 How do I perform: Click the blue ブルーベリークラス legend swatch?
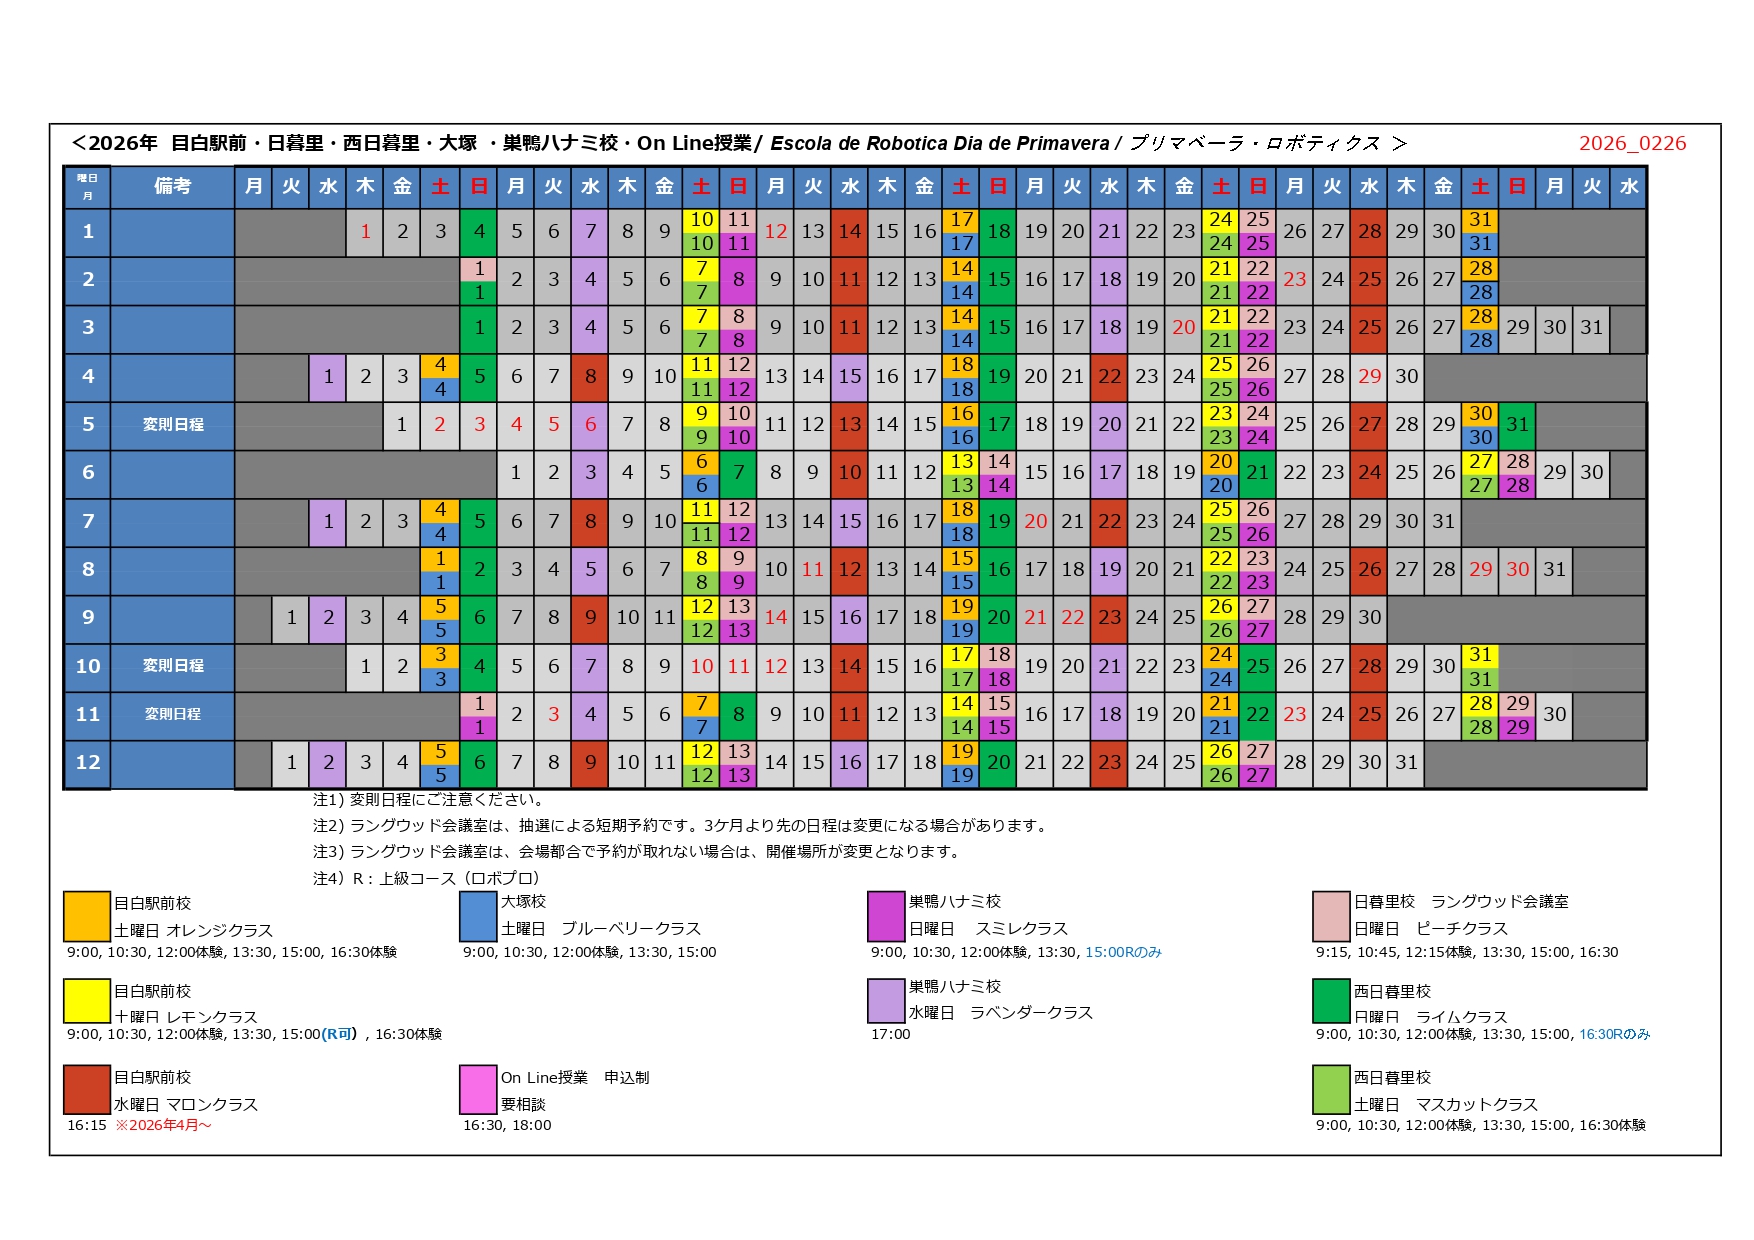478,916
